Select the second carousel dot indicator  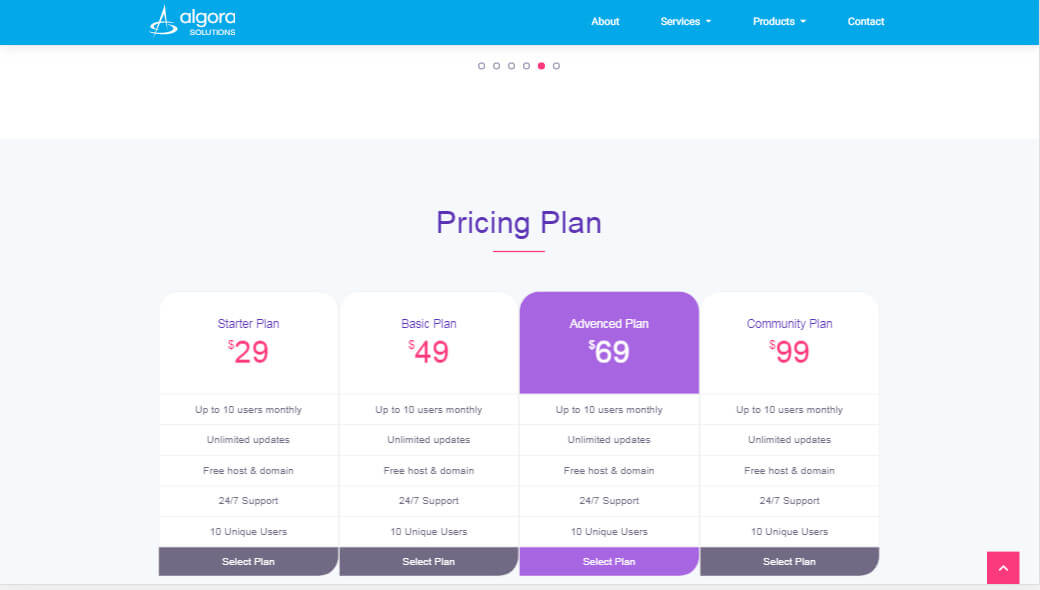(497, 66)
